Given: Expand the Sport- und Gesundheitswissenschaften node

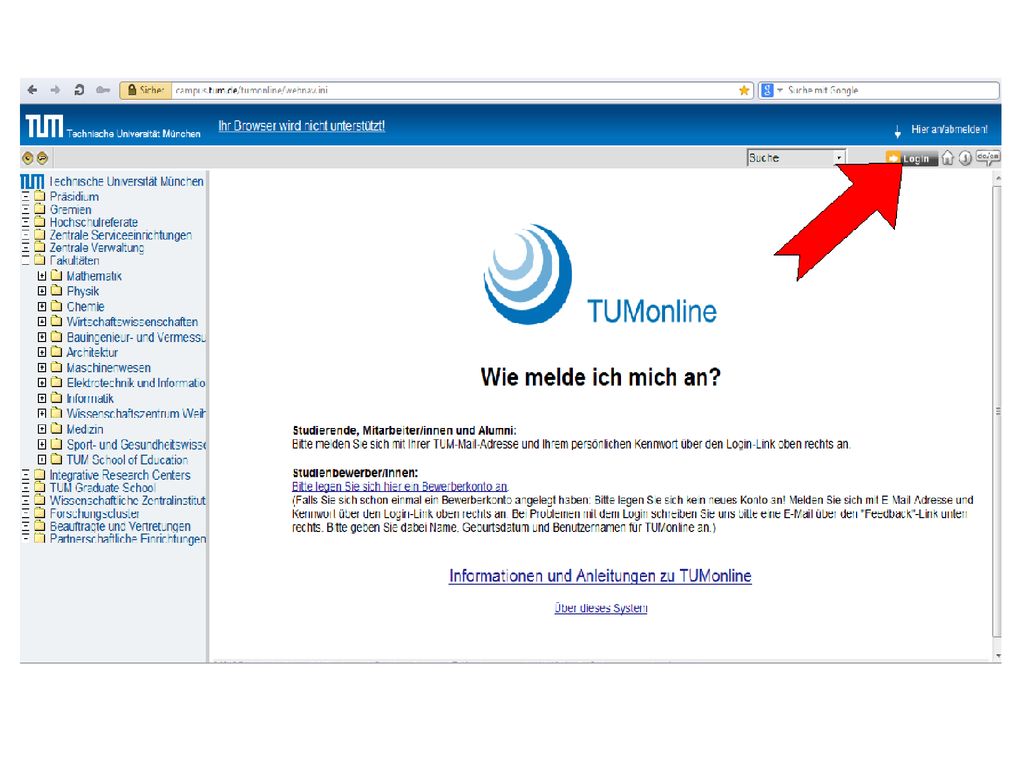Looking at the screenshot, I should (42, 444).
